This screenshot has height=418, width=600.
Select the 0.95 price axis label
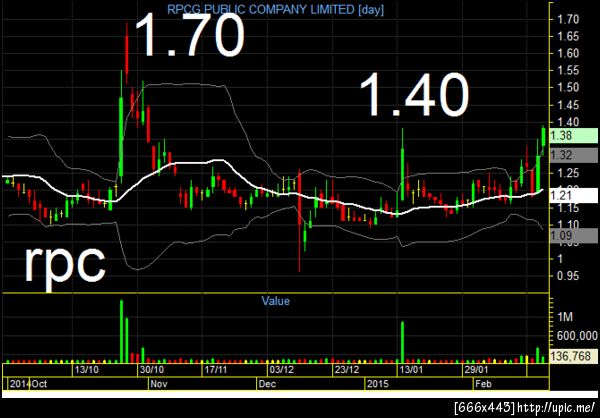[567, 276]
